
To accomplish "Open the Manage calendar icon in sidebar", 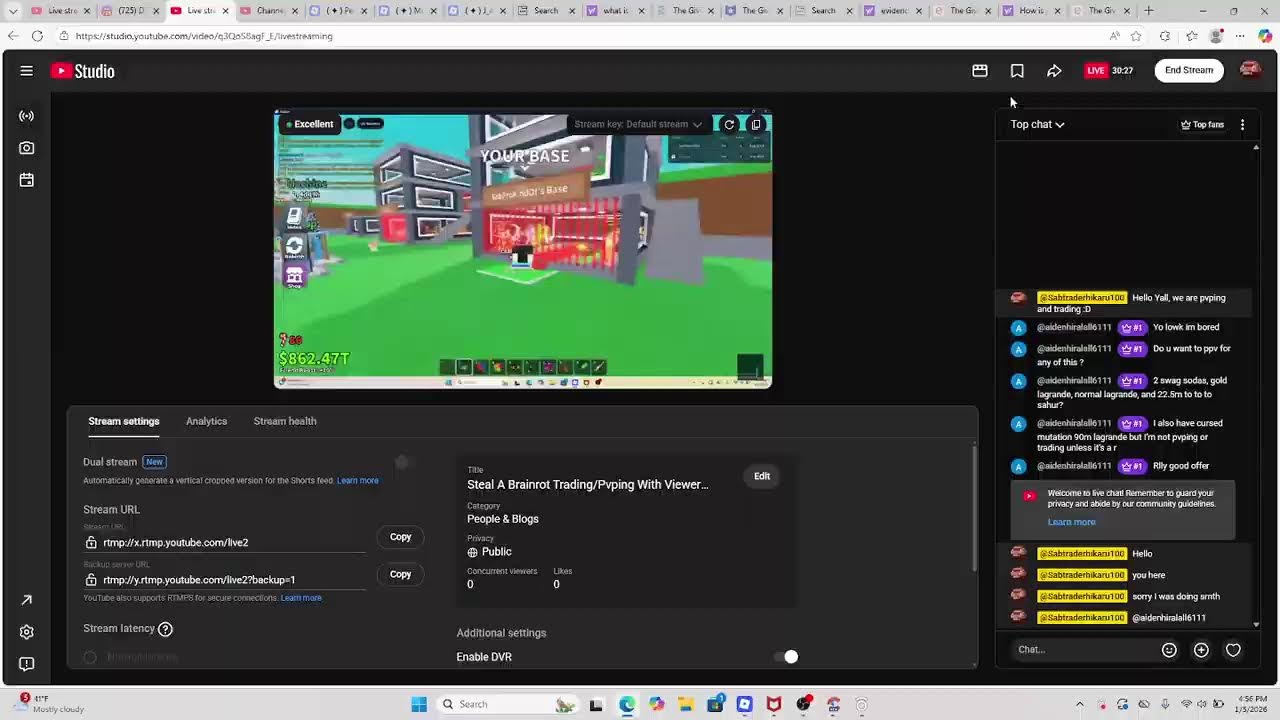I will coord(27,180).
